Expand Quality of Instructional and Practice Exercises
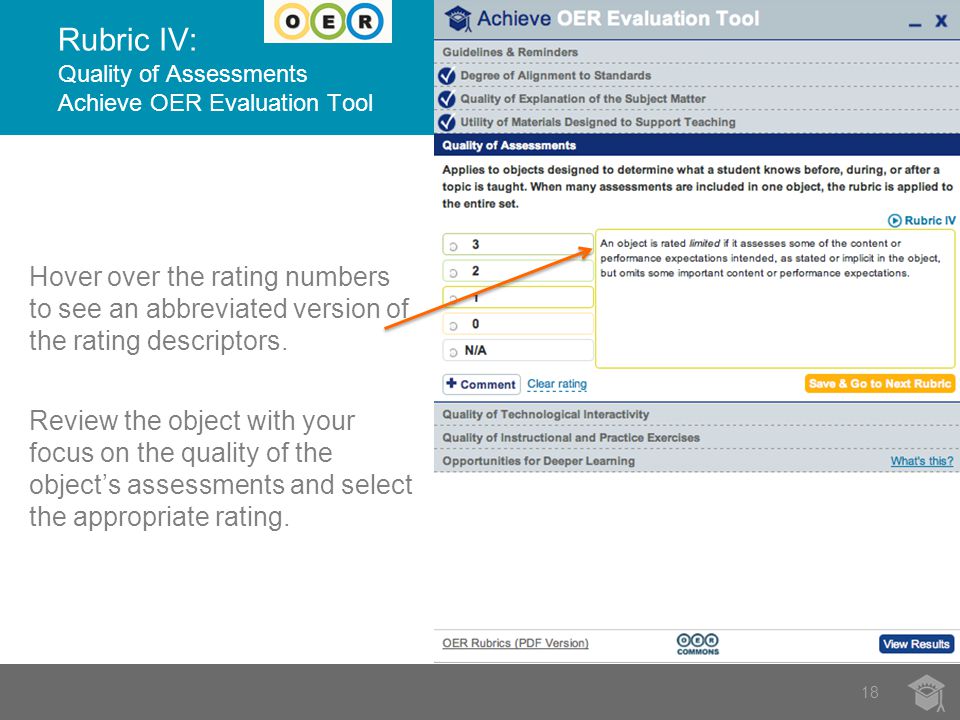 (697, 438)
